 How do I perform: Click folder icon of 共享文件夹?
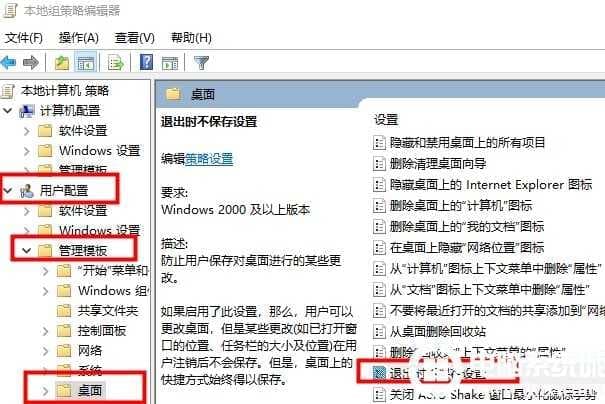pyautogui.click(x=64, y=311)
